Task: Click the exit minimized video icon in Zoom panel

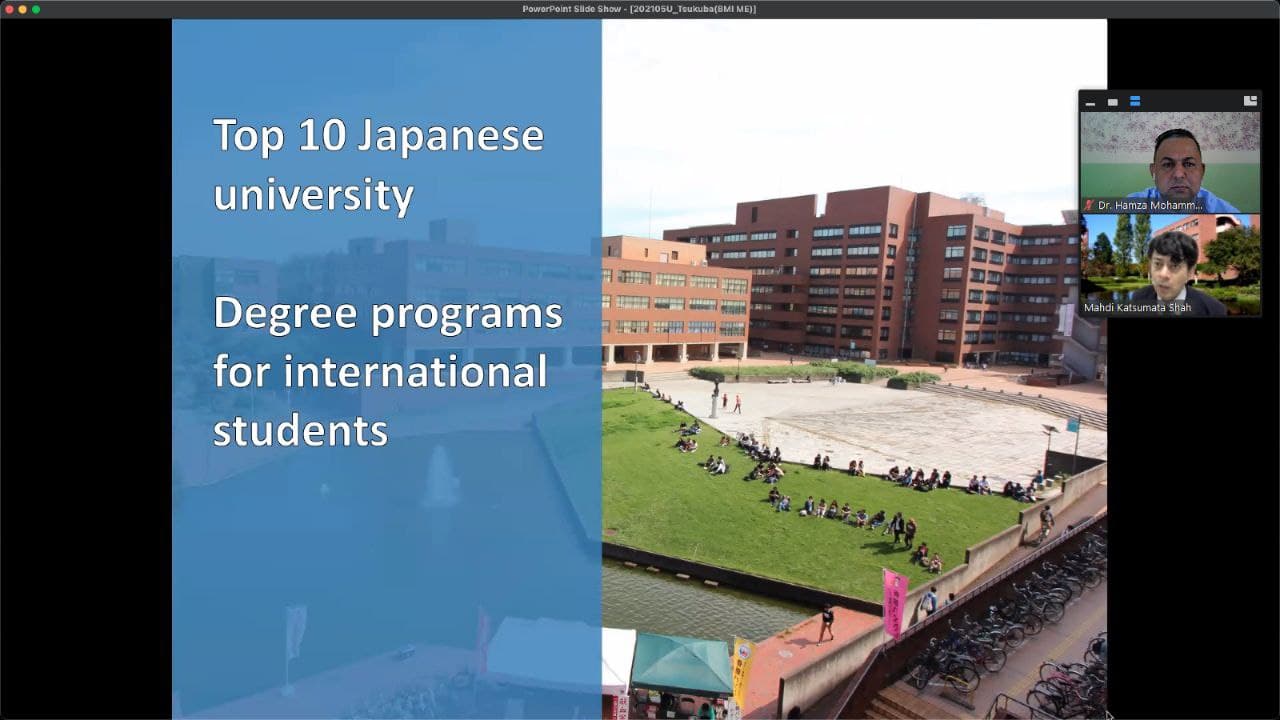Action: [1250, 101]
